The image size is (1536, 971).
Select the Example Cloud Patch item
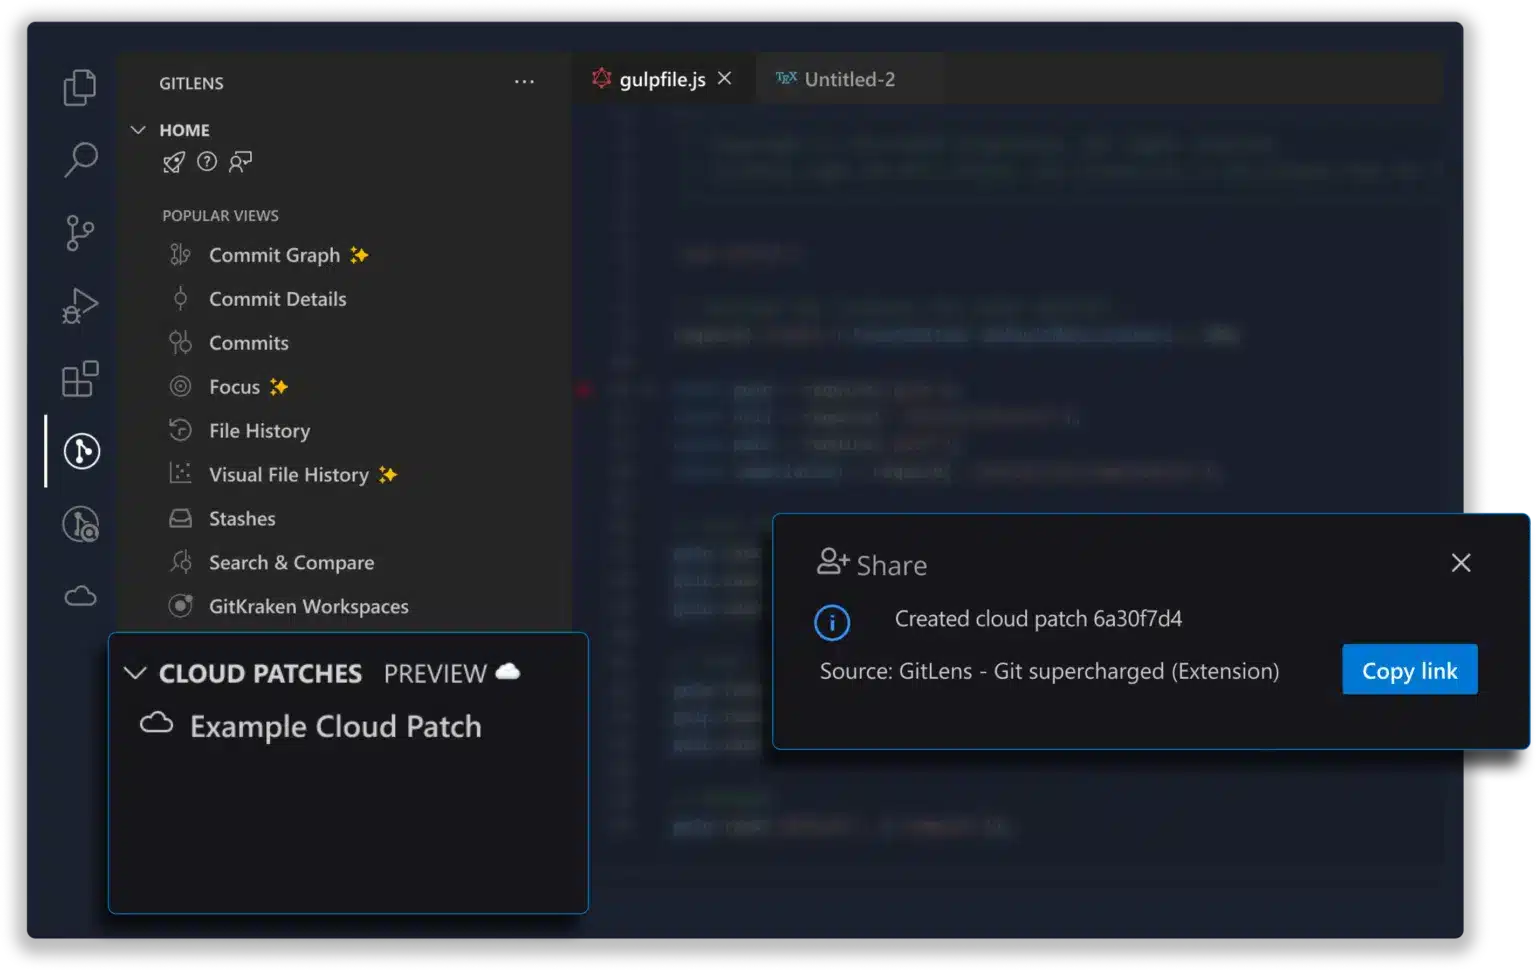pos(335,726)
